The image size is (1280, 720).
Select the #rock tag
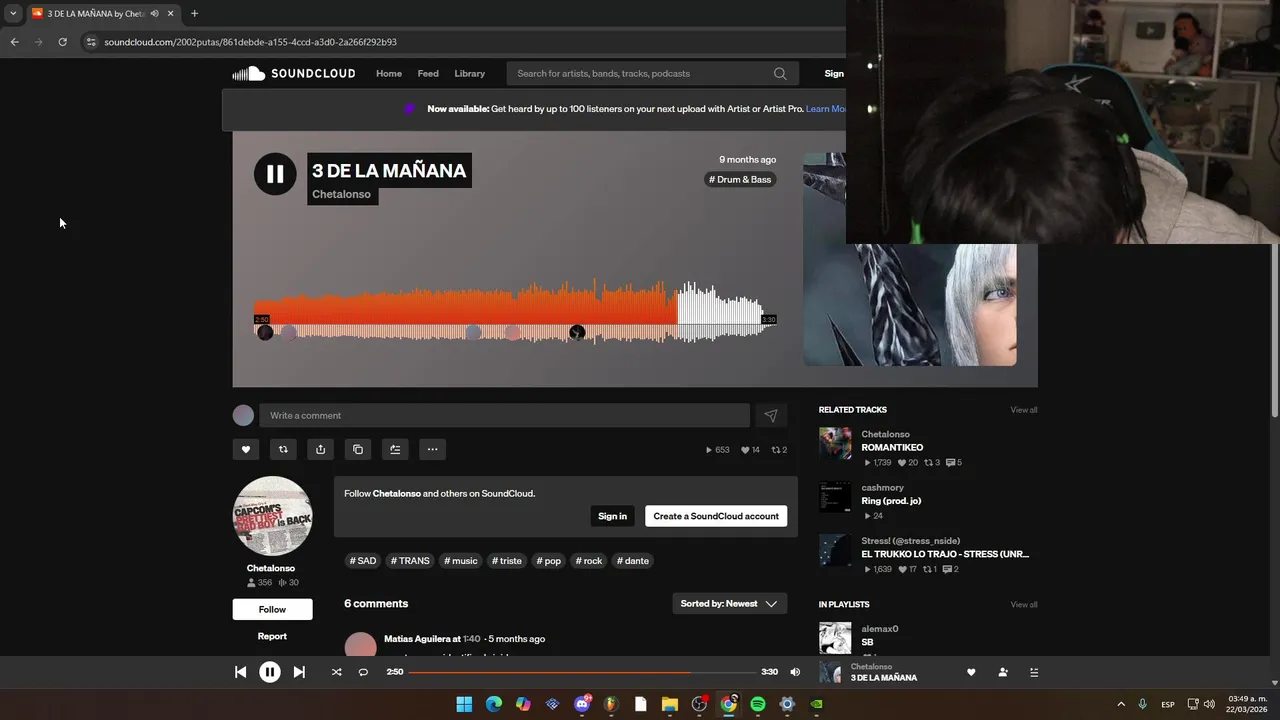[x=589, y=561]
